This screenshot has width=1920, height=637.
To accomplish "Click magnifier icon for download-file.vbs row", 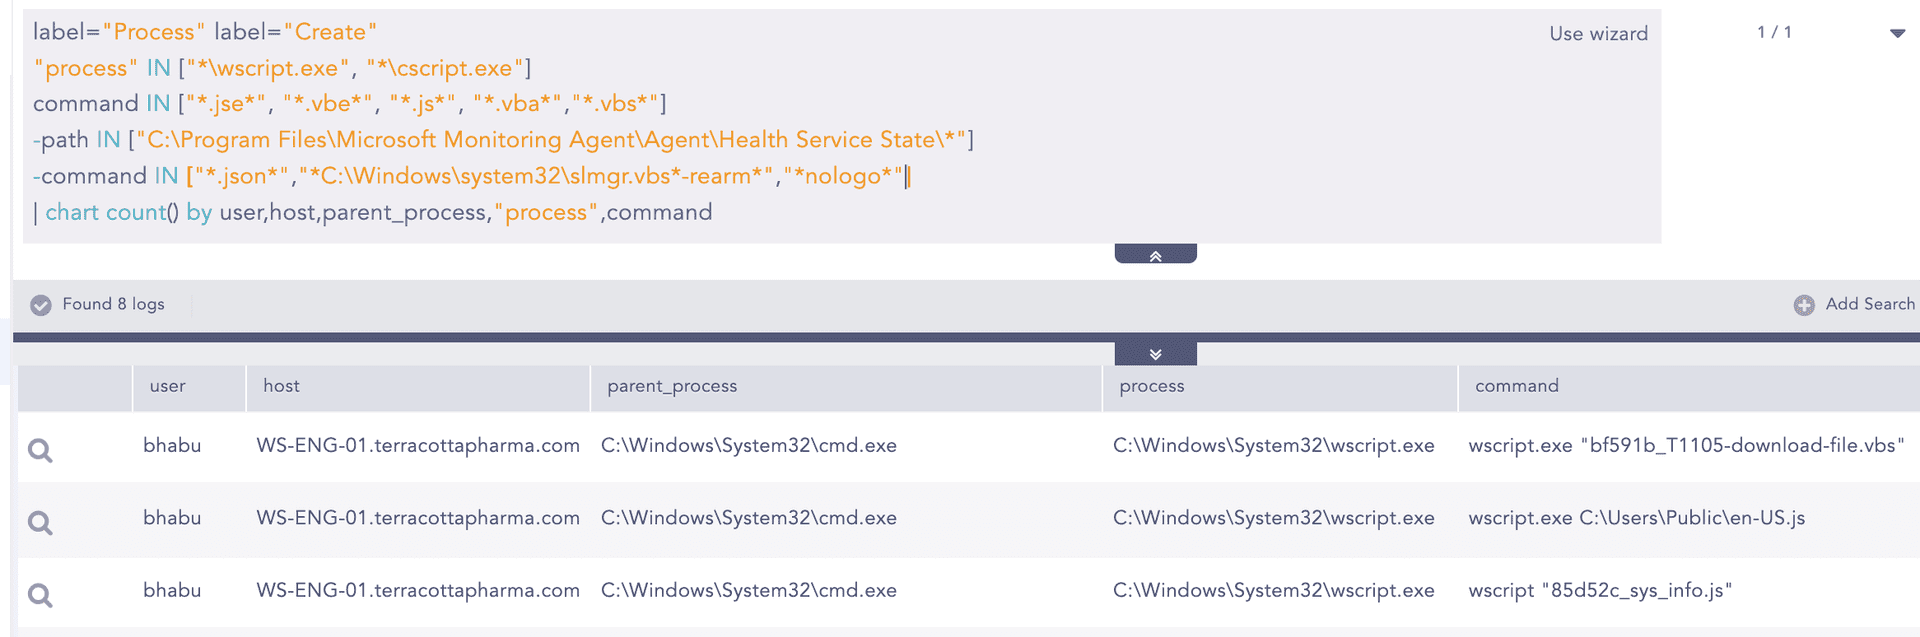I will coord(40,450).
